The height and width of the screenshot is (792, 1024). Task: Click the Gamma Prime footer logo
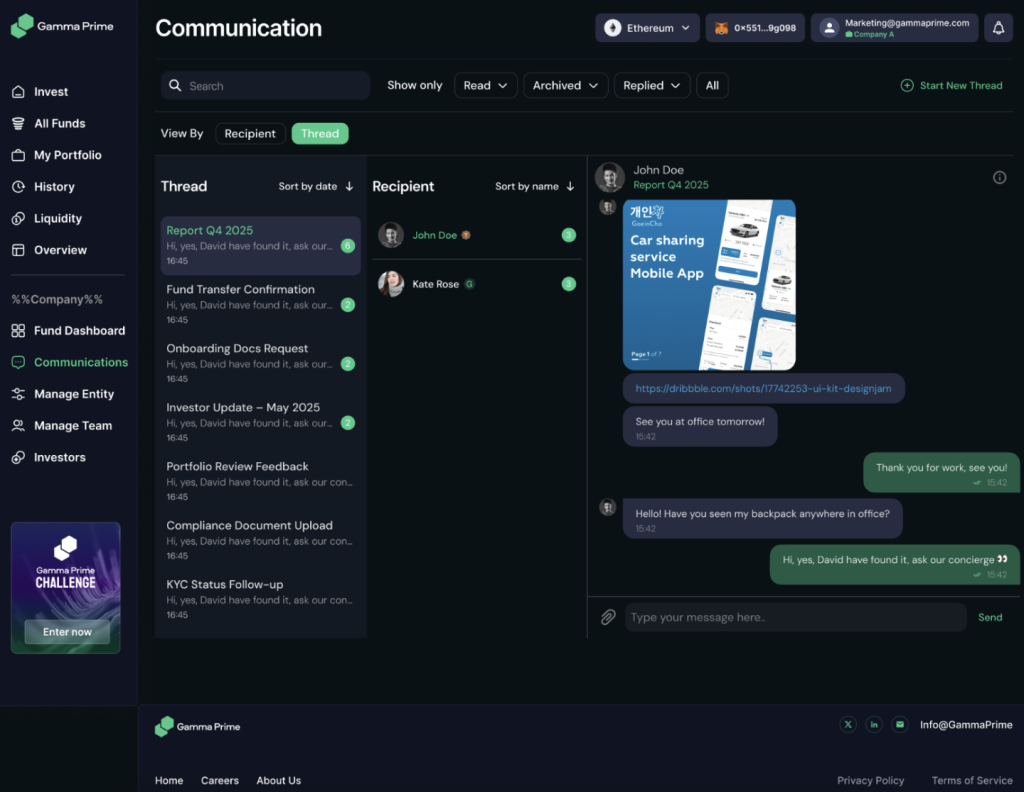click(197, 726)
